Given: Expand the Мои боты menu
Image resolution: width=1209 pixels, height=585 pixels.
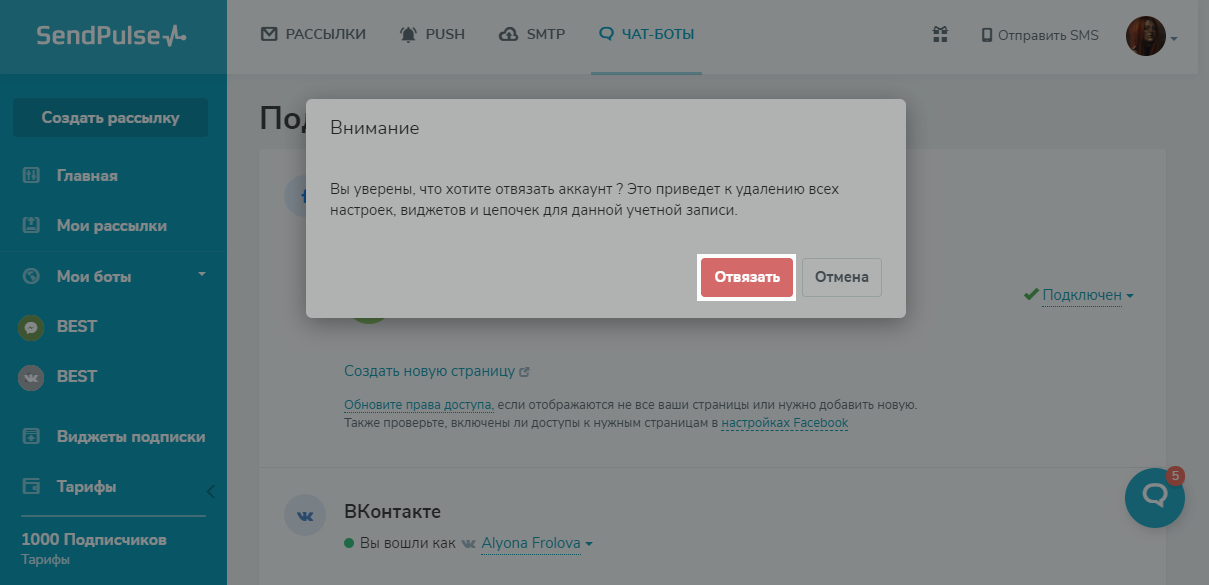Looking at the screenshot, I should coord(201,275).
